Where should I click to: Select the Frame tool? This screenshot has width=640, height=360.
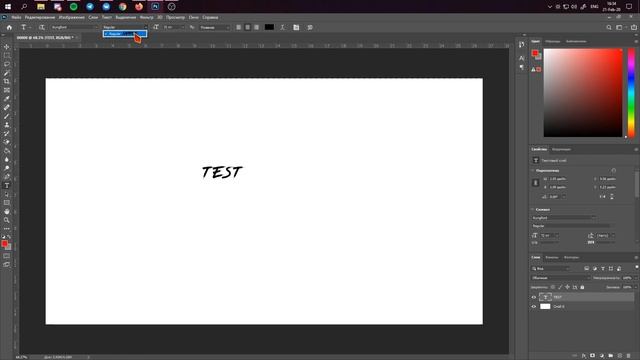coord(7,90)
